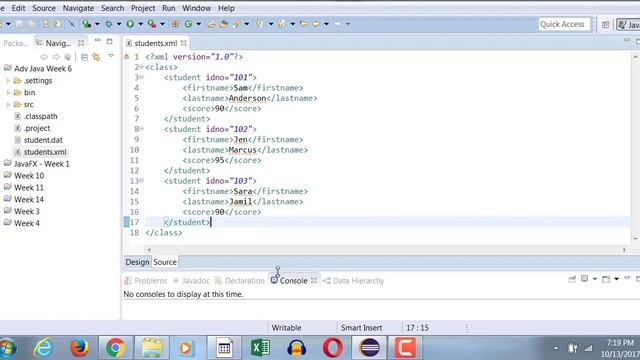Close the students.xml editor tab

tap(184, 43)
